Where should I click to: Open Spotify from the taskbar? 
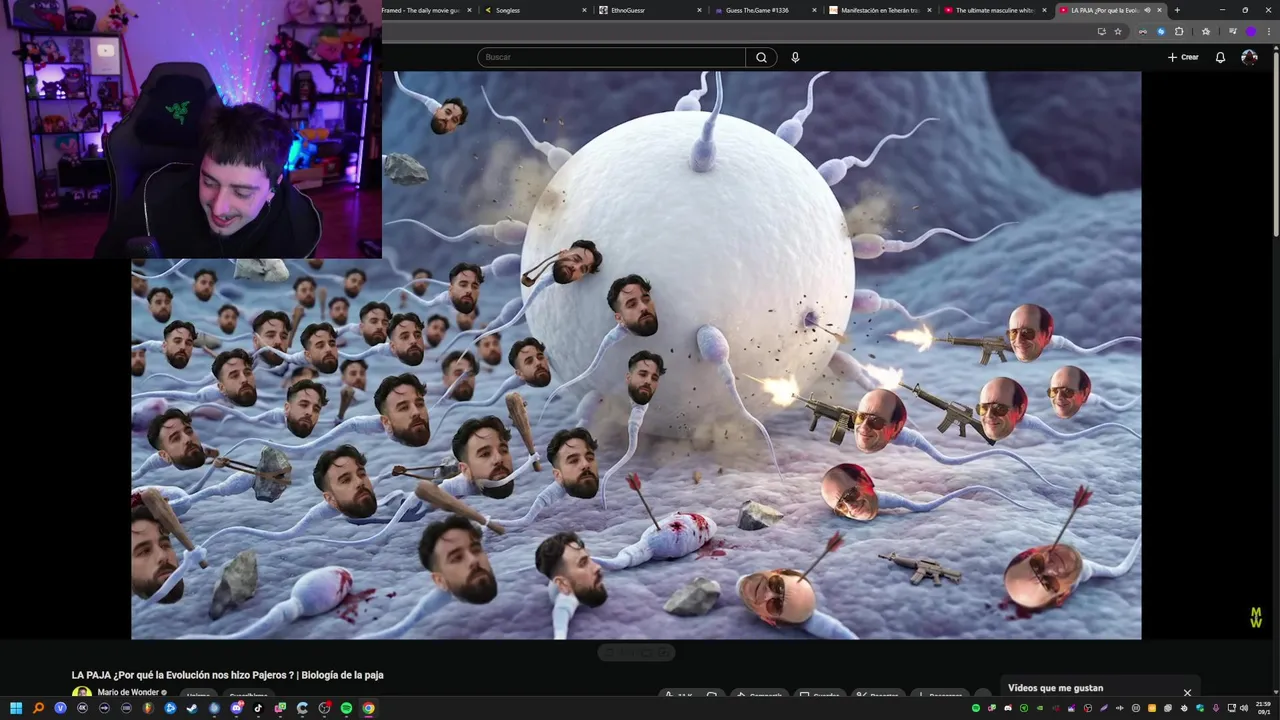(x=346, y=708)
